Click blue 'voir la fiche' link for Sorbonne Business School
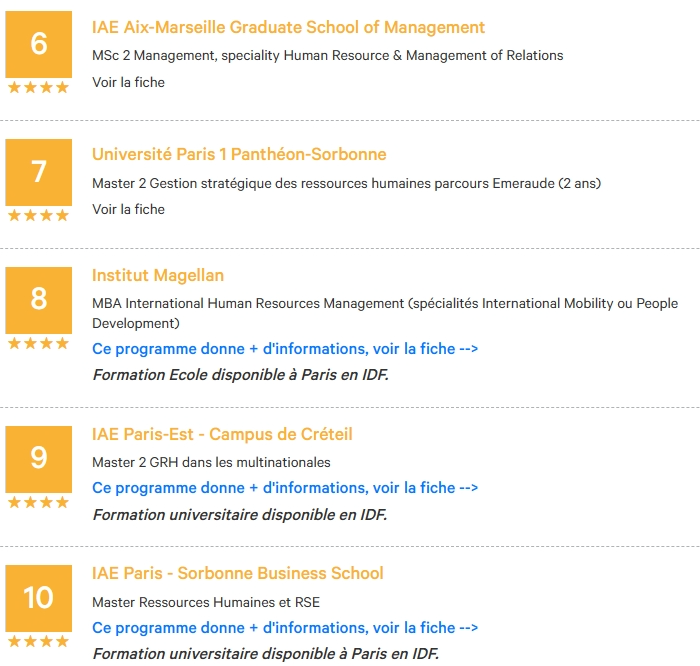This screenshot has height=666, width=700. point(285,628)
